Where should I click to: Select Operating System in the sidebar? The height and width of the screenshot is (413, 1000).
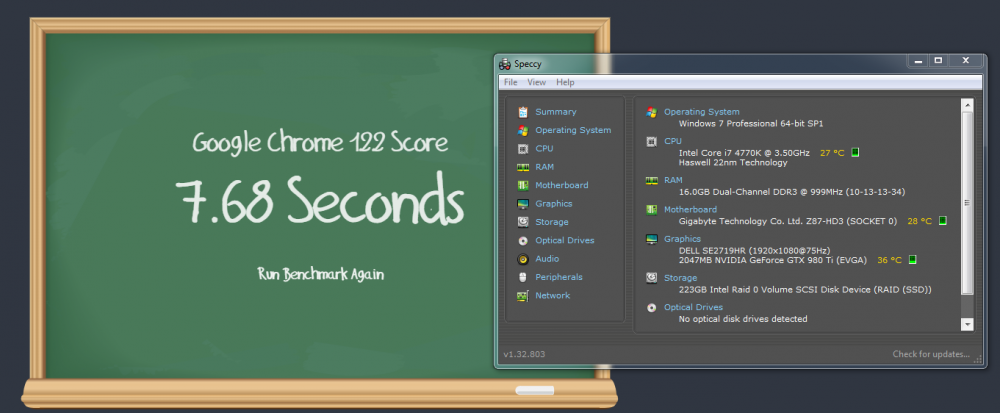tap(573, 130)
